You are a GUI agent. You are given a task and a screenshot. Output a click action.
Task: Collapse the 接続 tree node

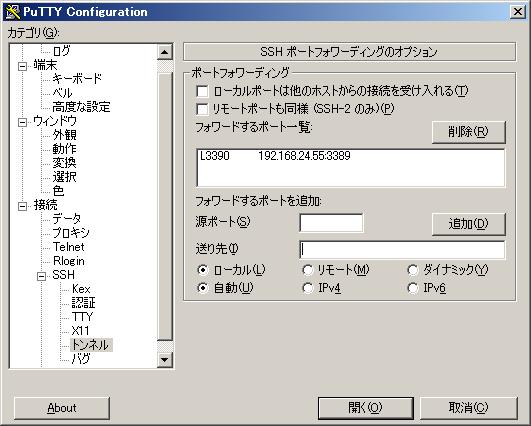point(22,206)
